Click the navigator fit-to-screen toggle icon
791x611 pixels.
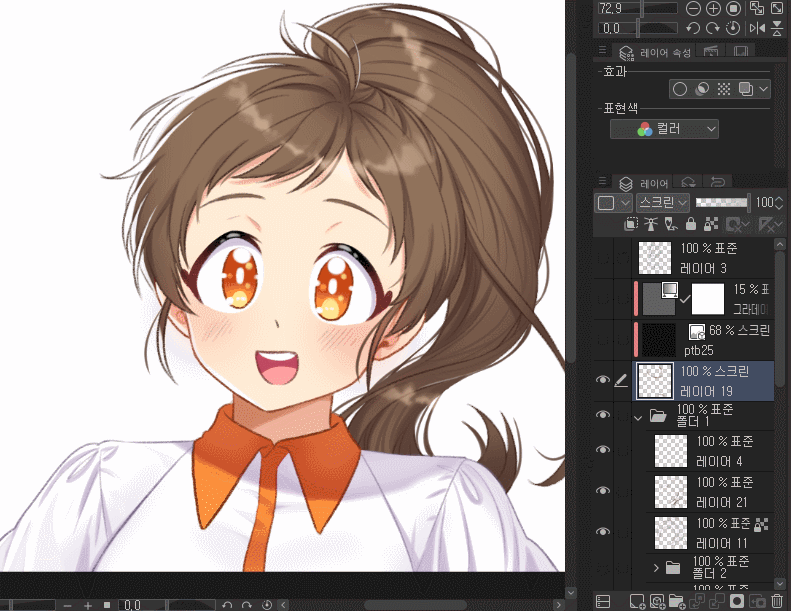pyautogui.click(x=757, y=9)
